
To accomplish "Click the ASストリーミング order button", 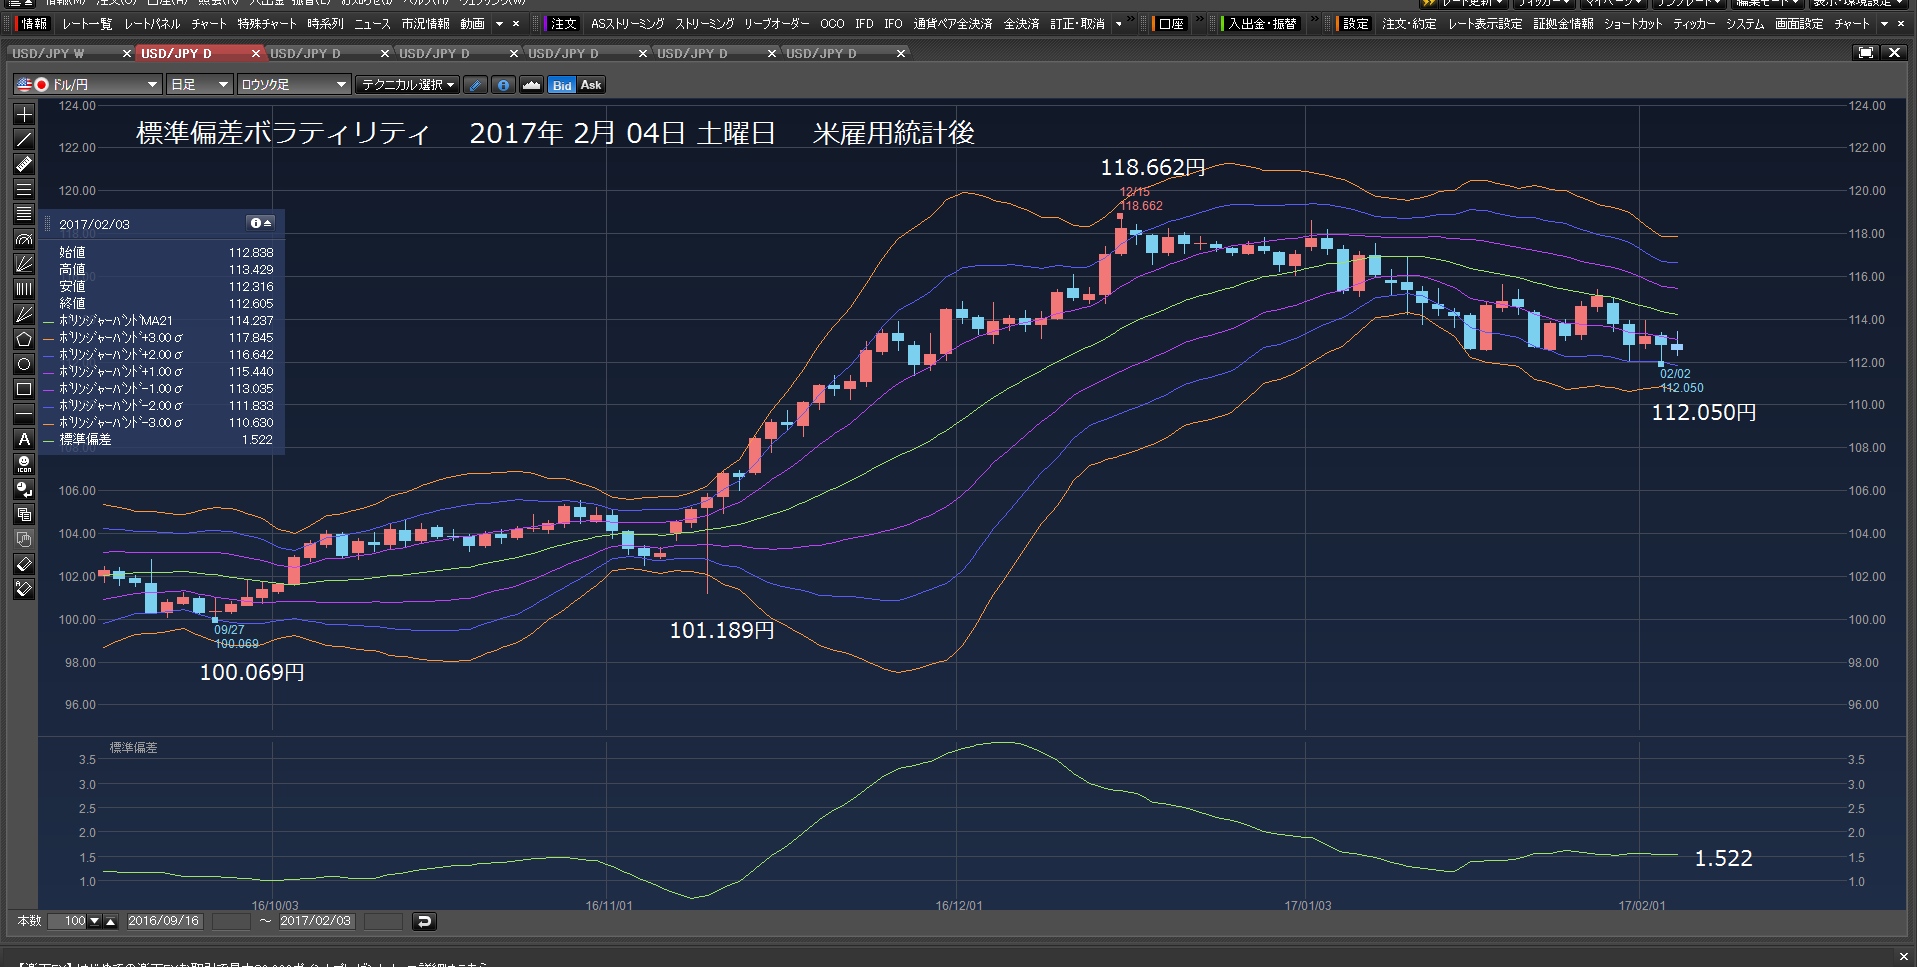I will click(x=627, y=24).
